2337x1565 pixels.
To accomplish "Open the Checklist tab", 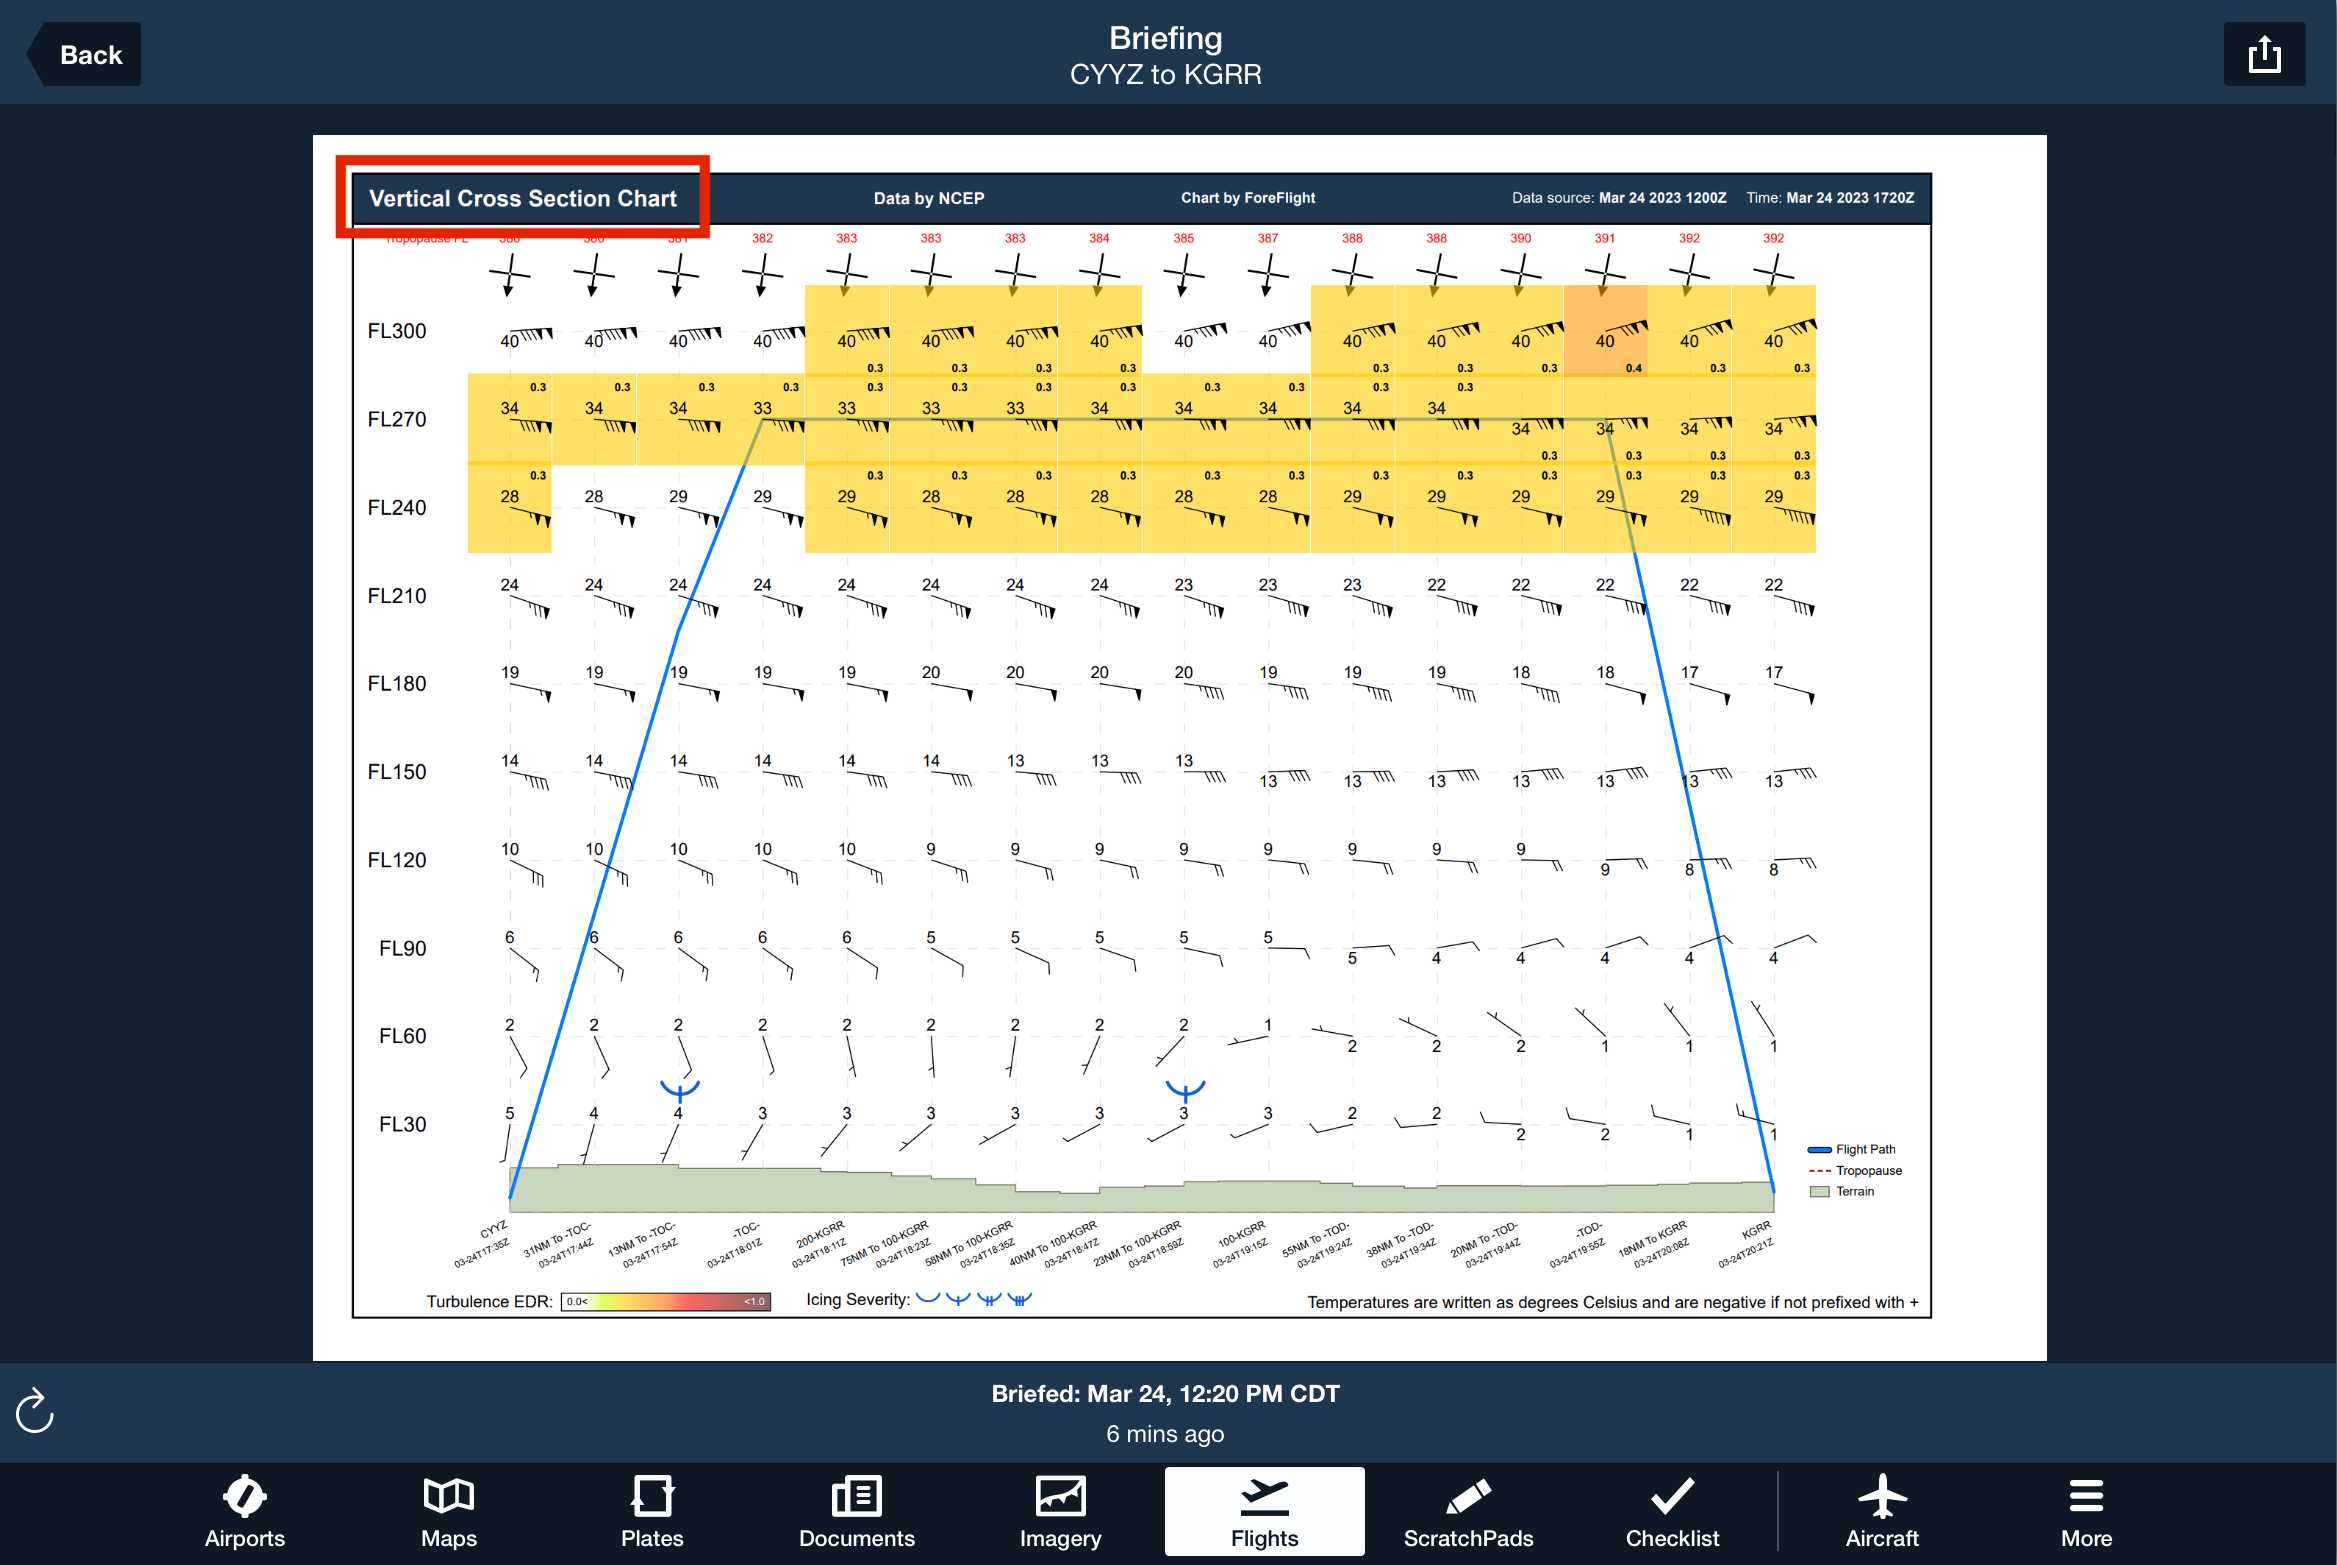I will pyautogui.click(x=1672, y=1512).
